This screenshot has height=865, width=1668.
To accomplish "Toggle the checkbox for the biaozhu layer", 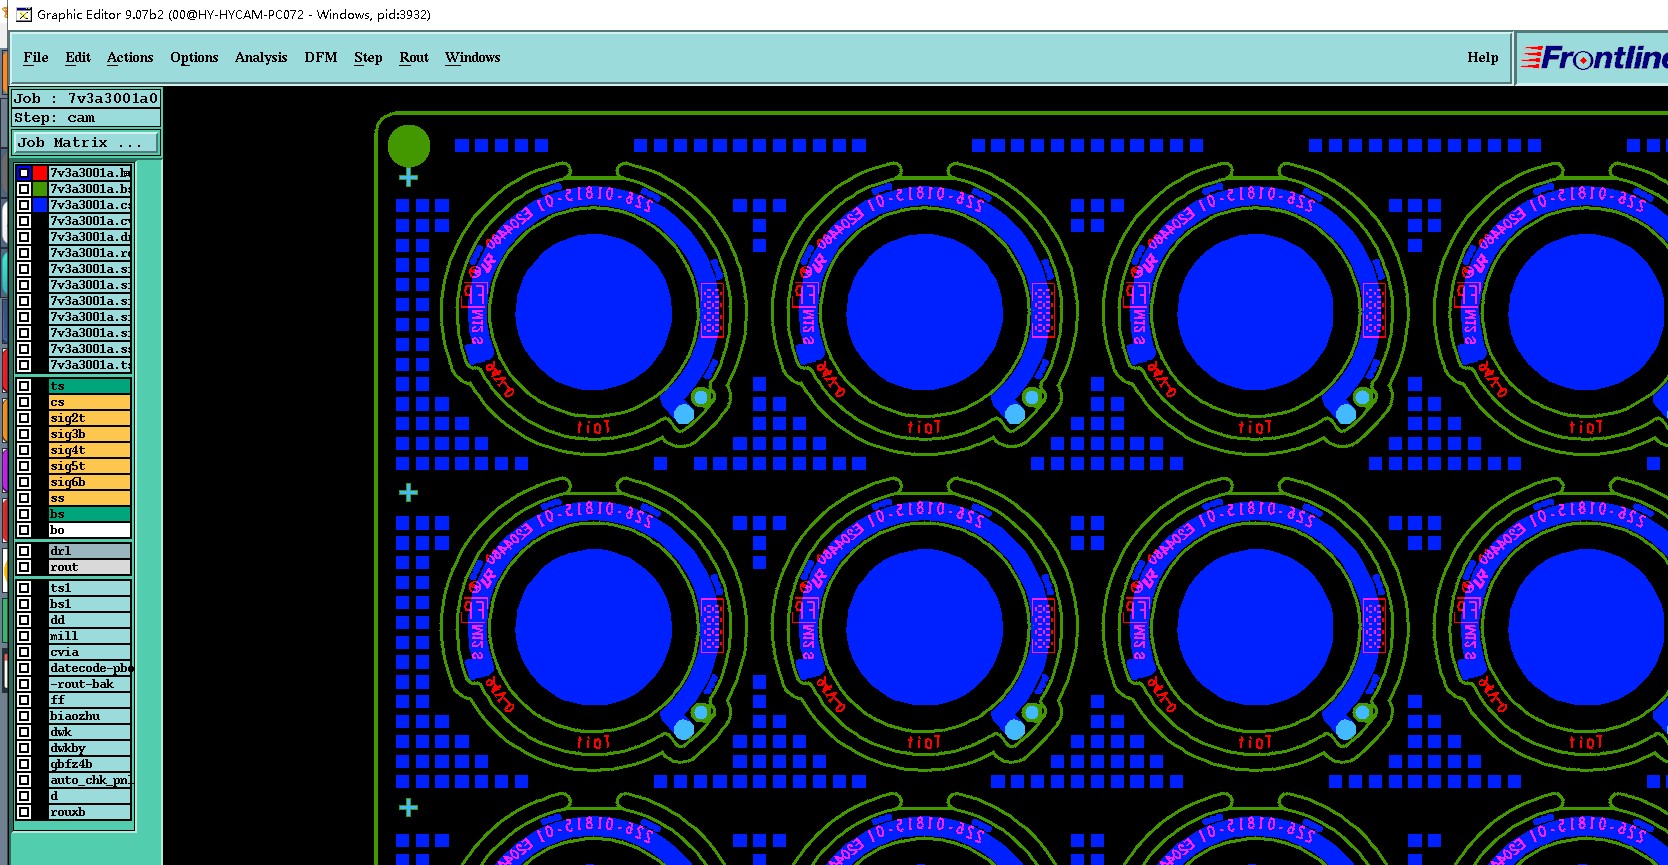I will coord(24,716).
